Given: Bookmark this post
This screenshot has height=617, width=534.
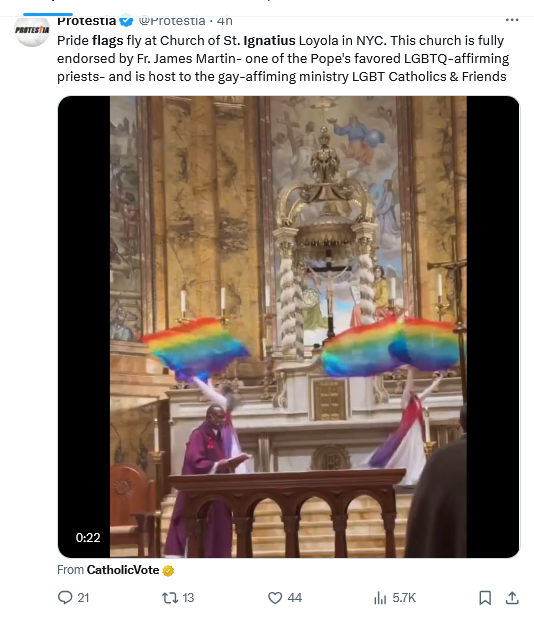Looking at the screenshot, I should (485, 598).
